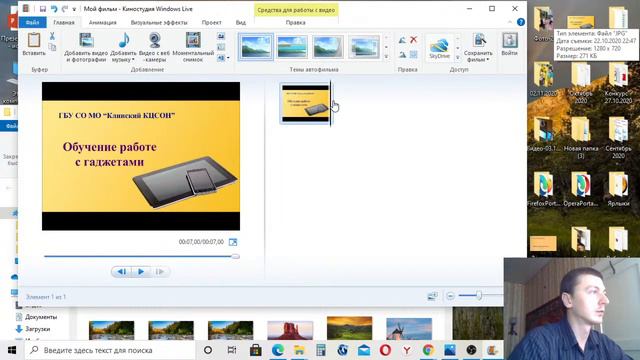
Task: Click the small Caption icon in the Добавление group
Action: 221,47
